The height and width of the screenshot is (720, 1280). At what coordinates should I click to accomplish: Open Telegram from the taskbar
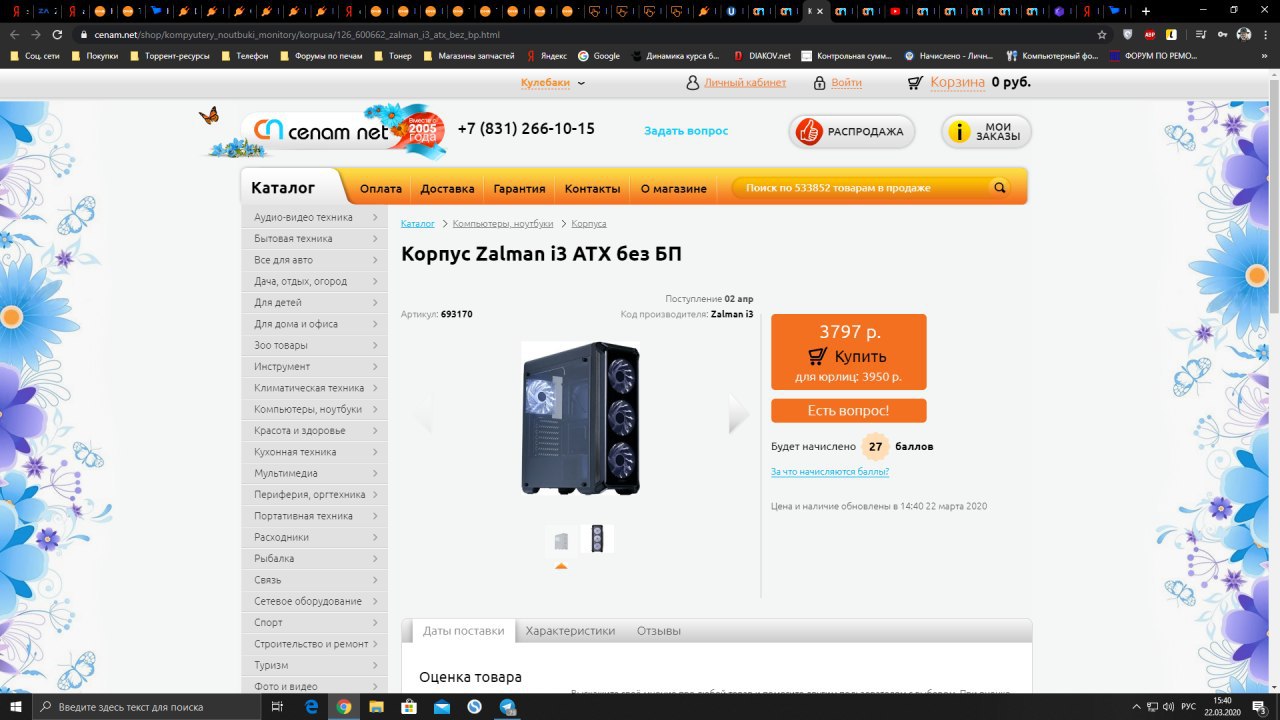click(x=508, y=706)
